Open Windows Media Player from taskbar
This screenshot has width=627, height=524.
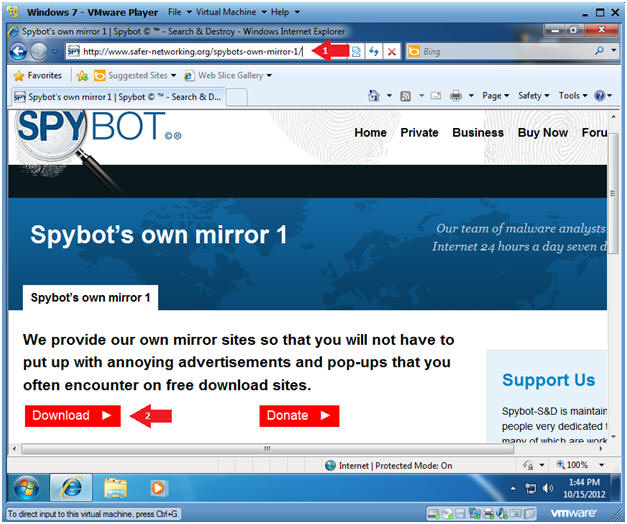(158, 488)
